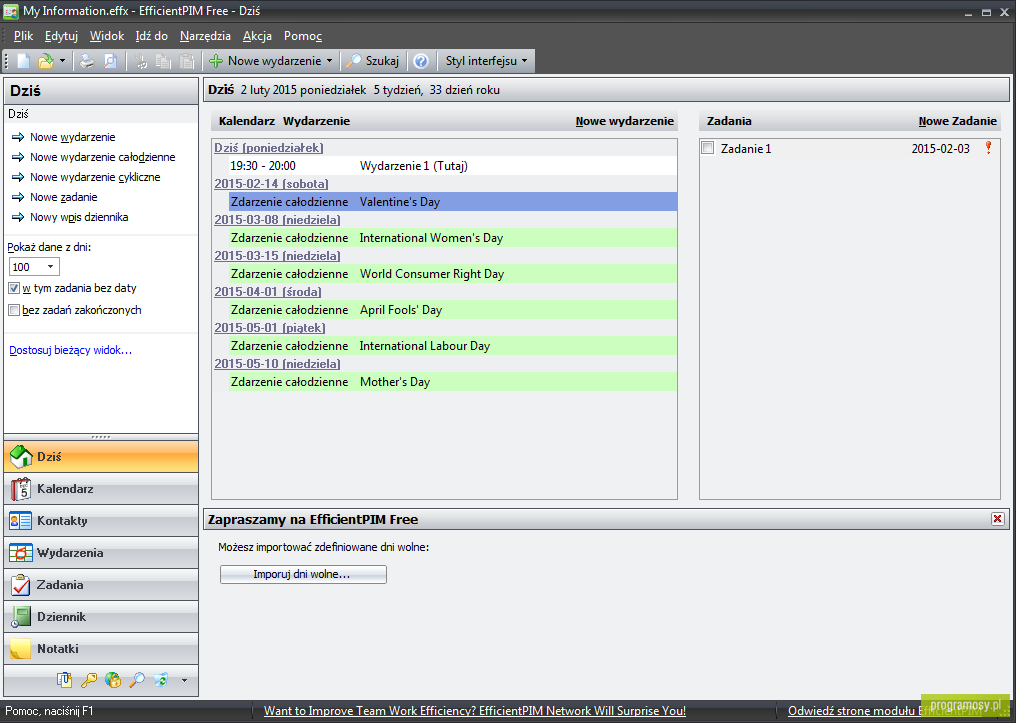Open the Plik menu

click(x=23, y=36)
